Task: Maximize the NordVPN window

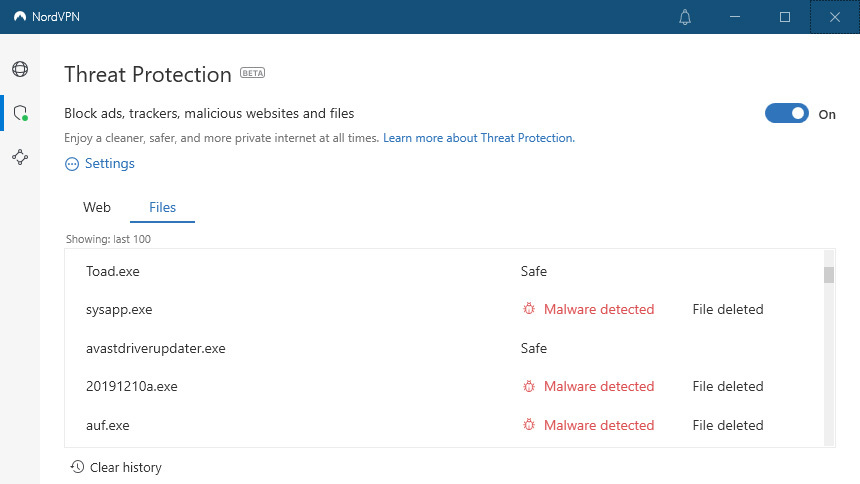Action: (785, 17)
